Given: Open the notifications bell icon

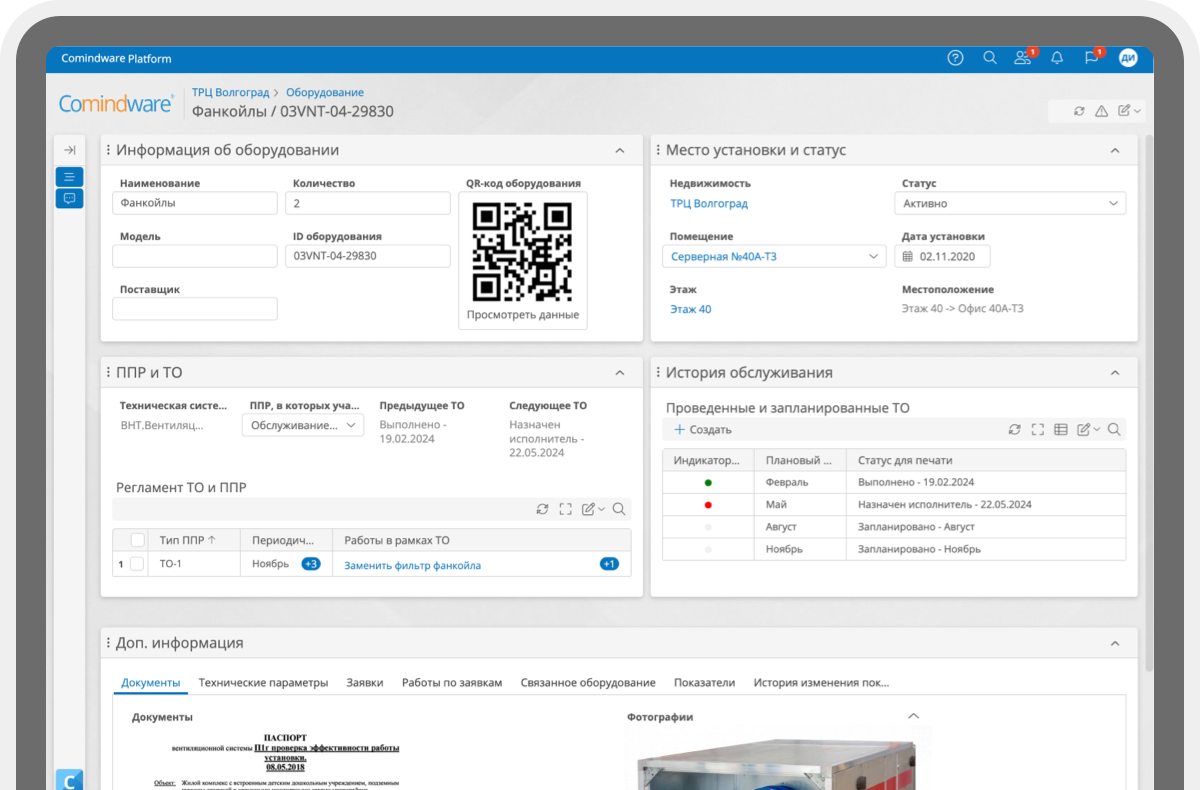Looking at the screenshot, I should (x=1057, y=58).
